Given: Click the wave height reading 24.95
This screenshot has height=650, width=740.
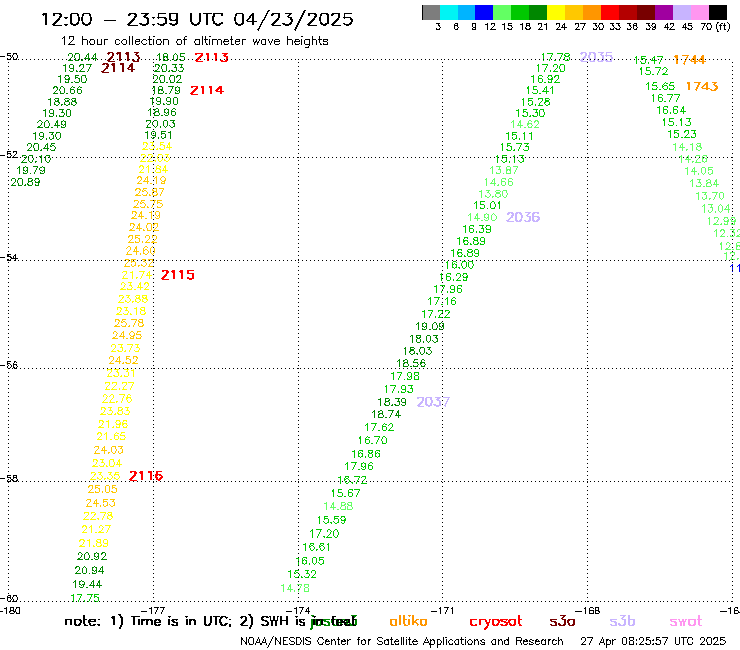Looking at the screenshot, I should [x=127, y=335].
